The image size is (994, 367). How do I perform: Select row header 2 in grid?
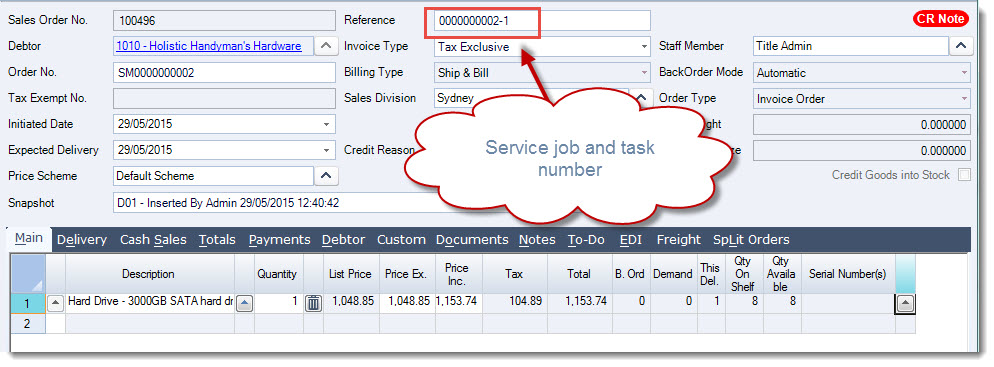[x=28, y=323]
